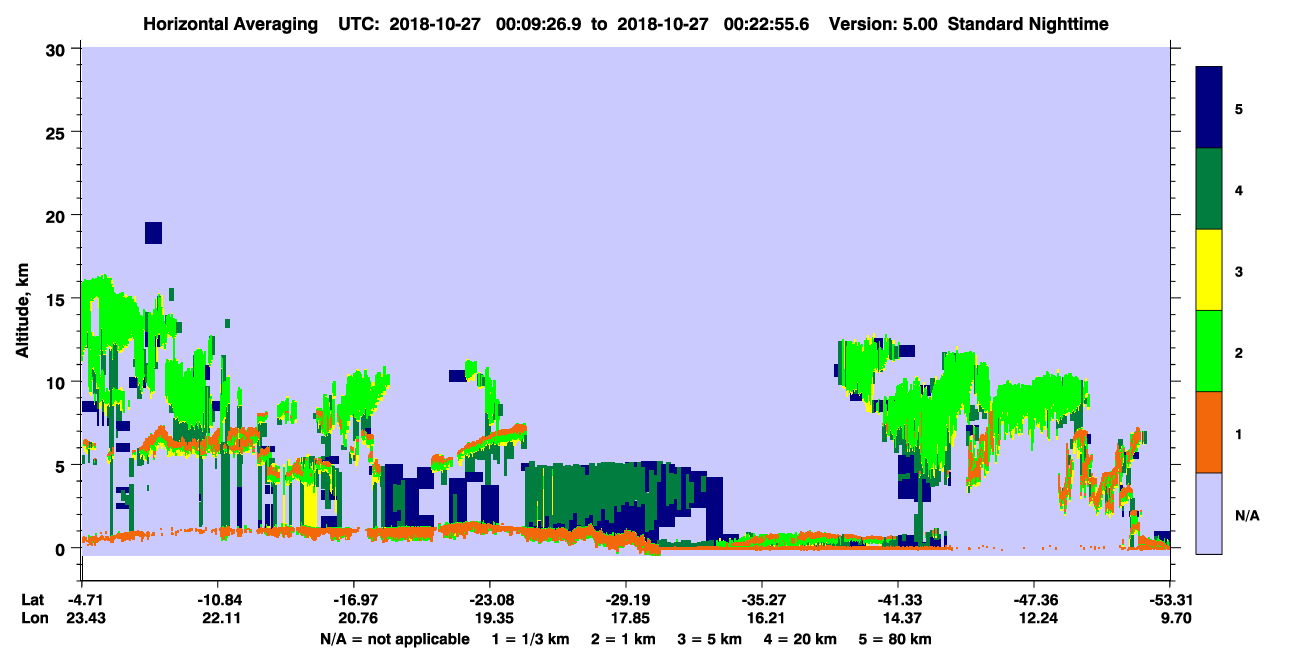The image size is (1300, 667).
Task: Click the altitude tick label 15
Action: tap(58, 299)
